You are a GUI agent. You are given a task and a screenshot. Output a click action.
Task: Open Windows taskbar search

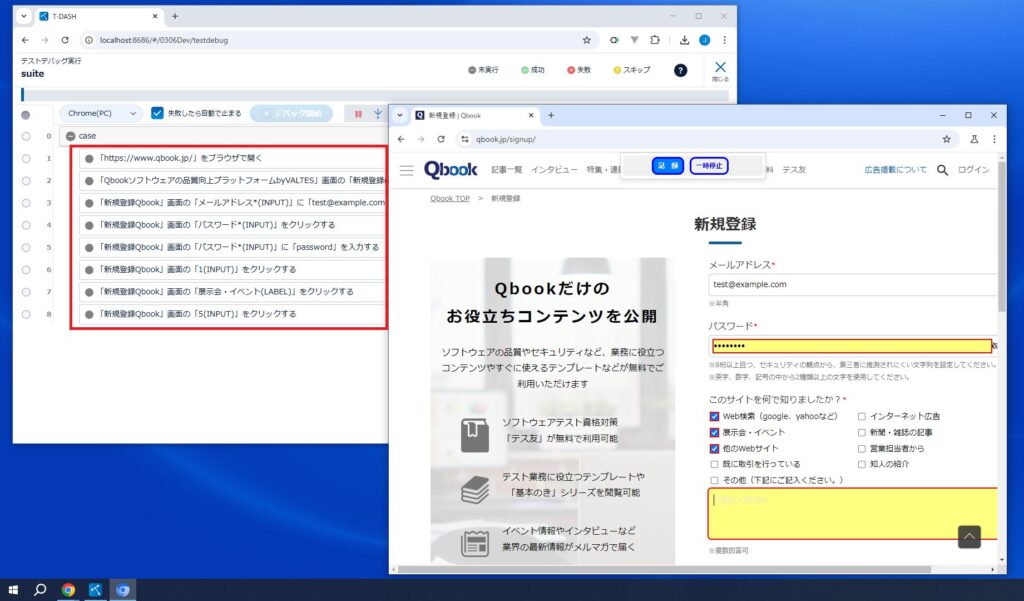pos(40,590)
